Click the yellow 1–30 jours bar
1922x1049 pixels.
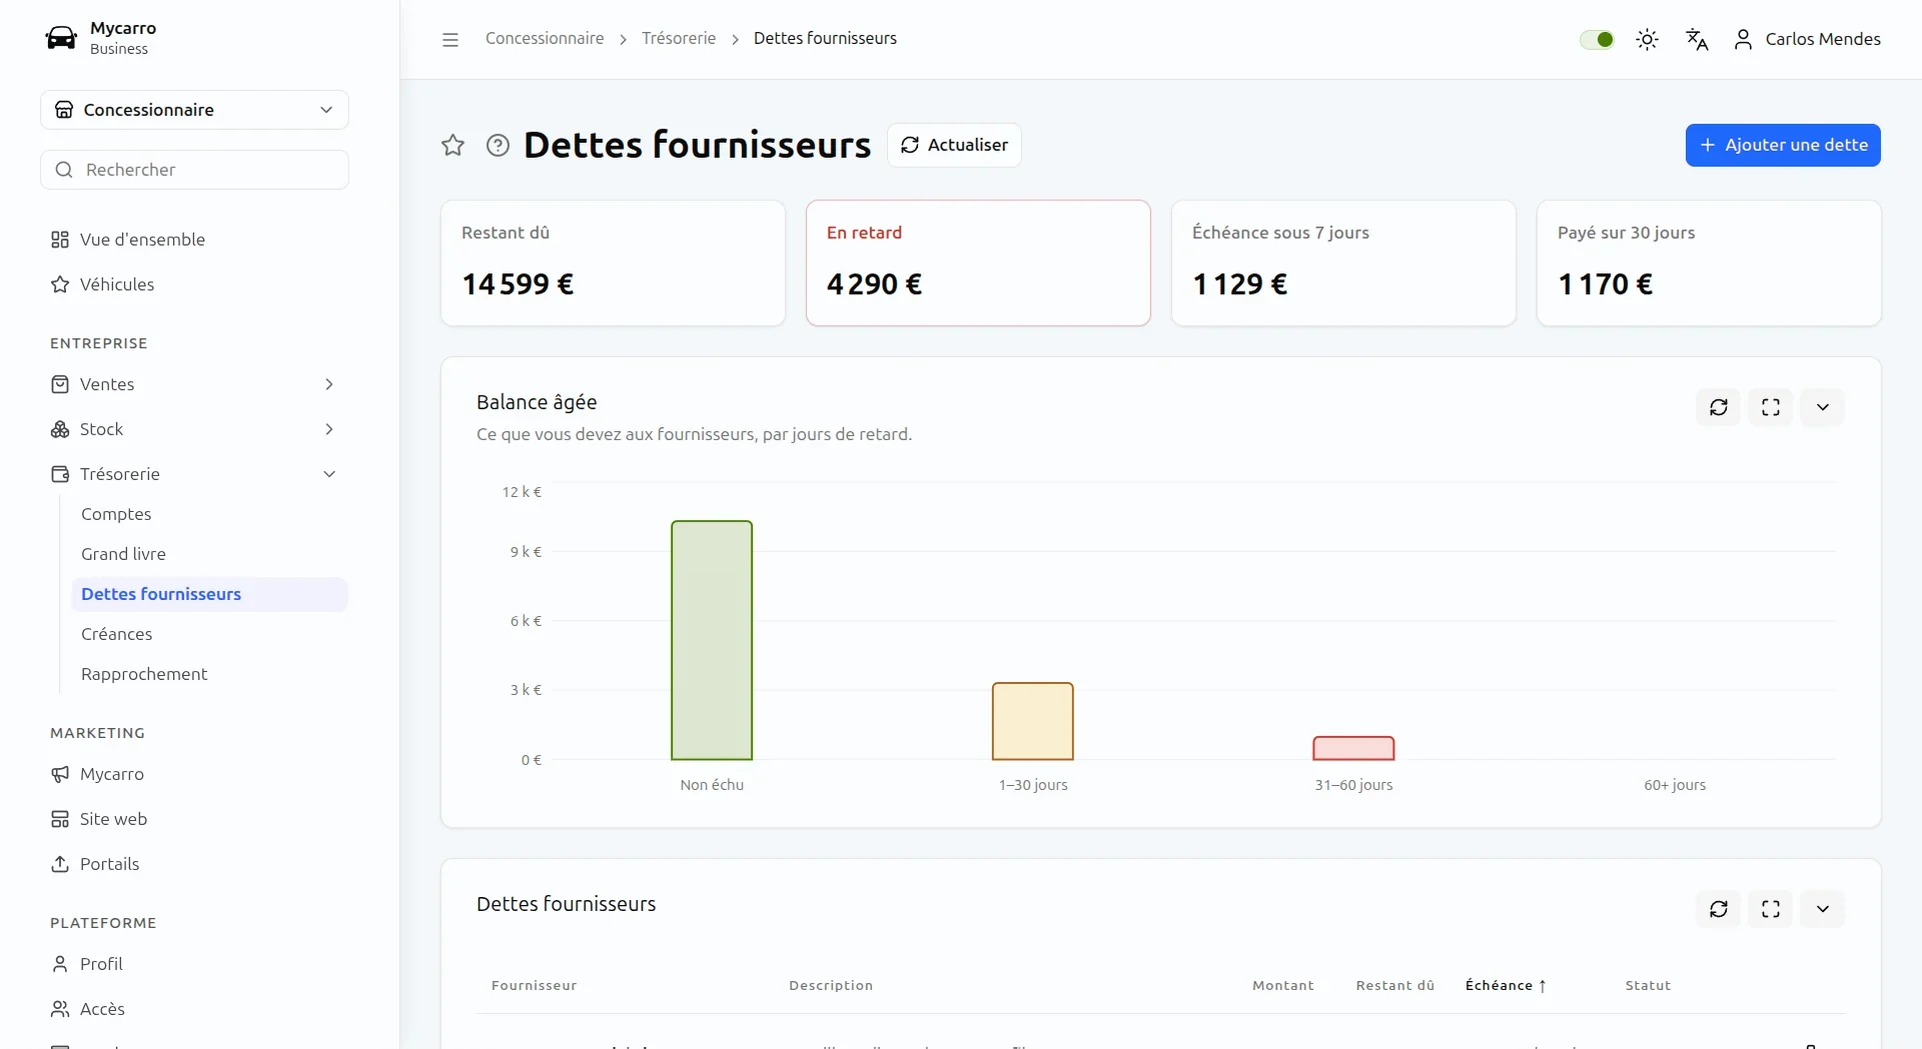(x=1033, y=721)
